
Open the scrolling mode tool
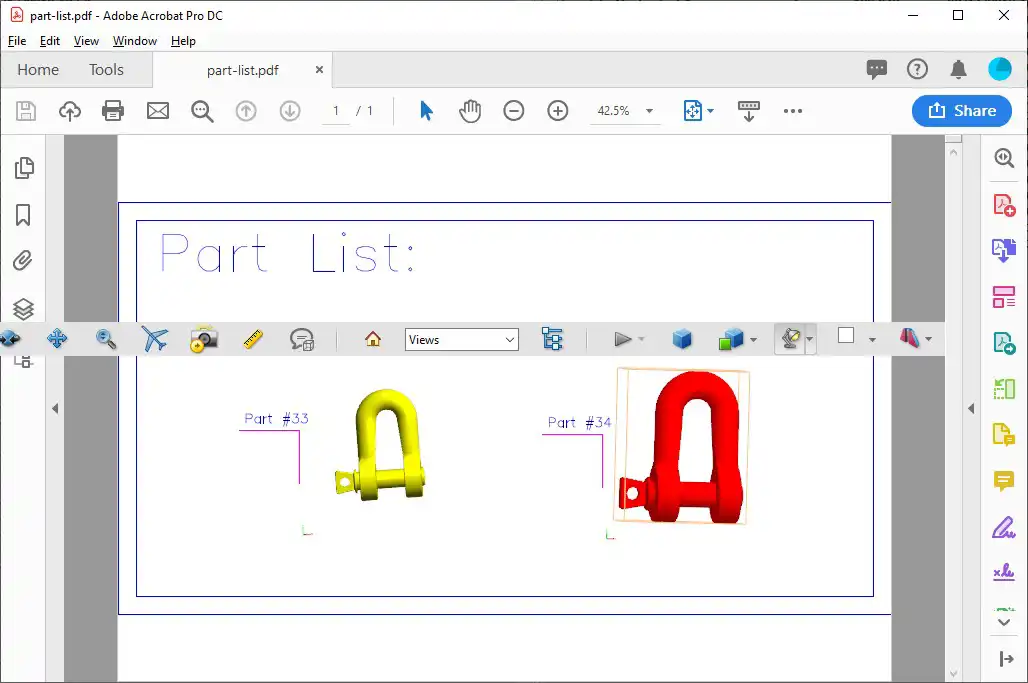(748, 111)
